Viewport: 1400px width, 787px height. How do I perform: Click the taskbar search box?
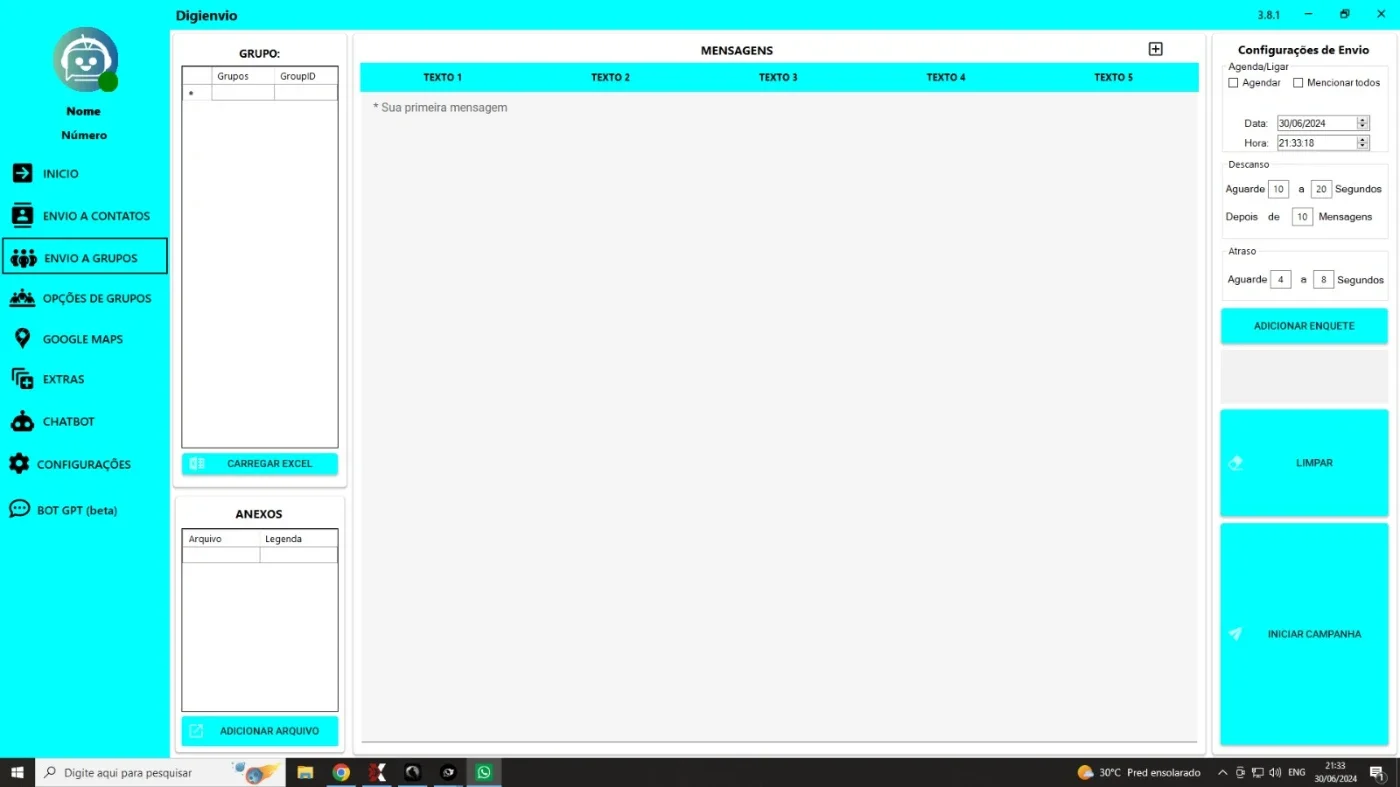pyautogui.click(x=160, y=773)
